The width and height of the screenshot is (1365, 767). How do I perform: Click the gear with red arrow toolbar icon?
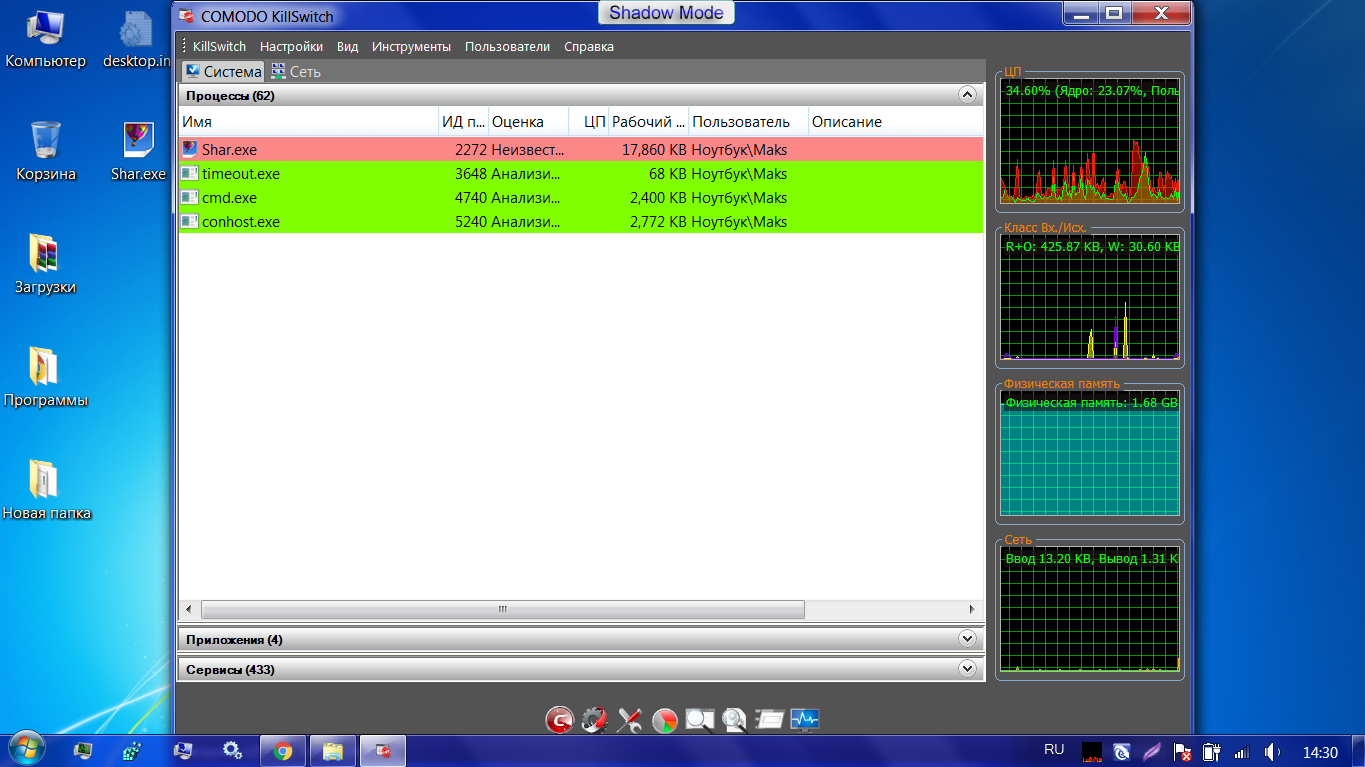tap(594, 719)
